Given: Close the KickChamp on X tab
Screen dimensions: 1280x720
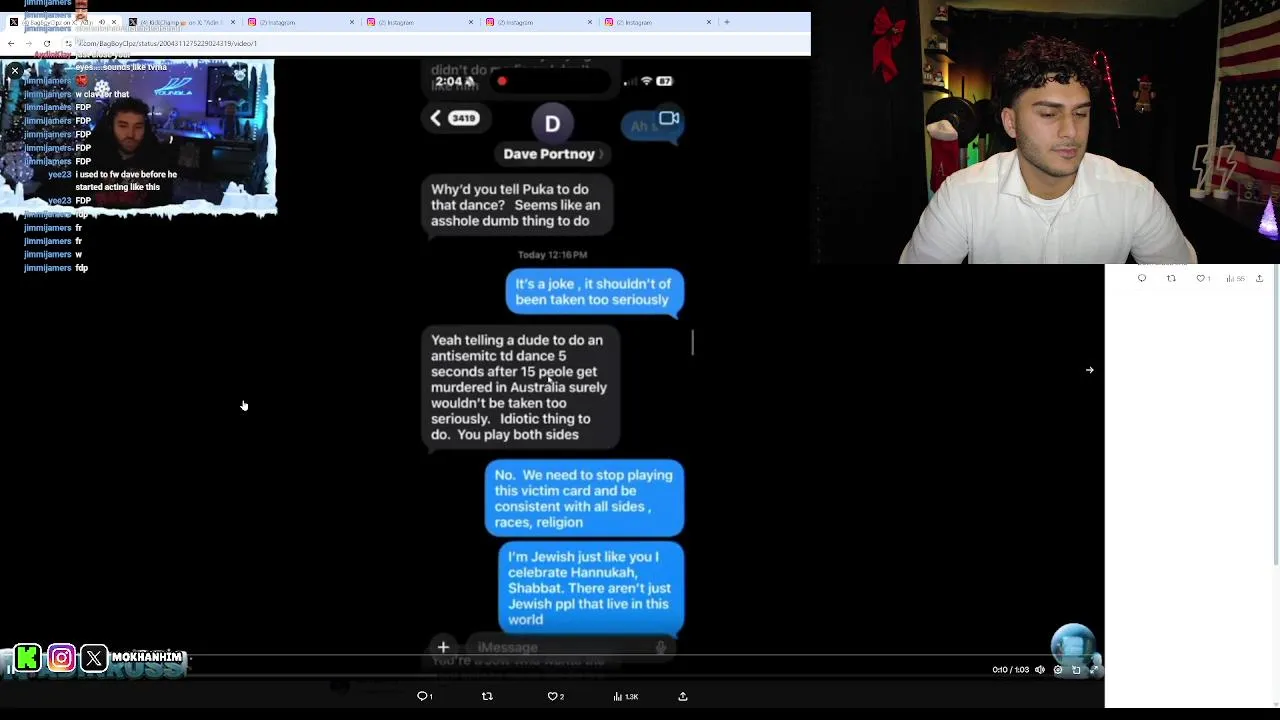Looking at the screenshot, I should pyautogui.click(x=233, y=22).
